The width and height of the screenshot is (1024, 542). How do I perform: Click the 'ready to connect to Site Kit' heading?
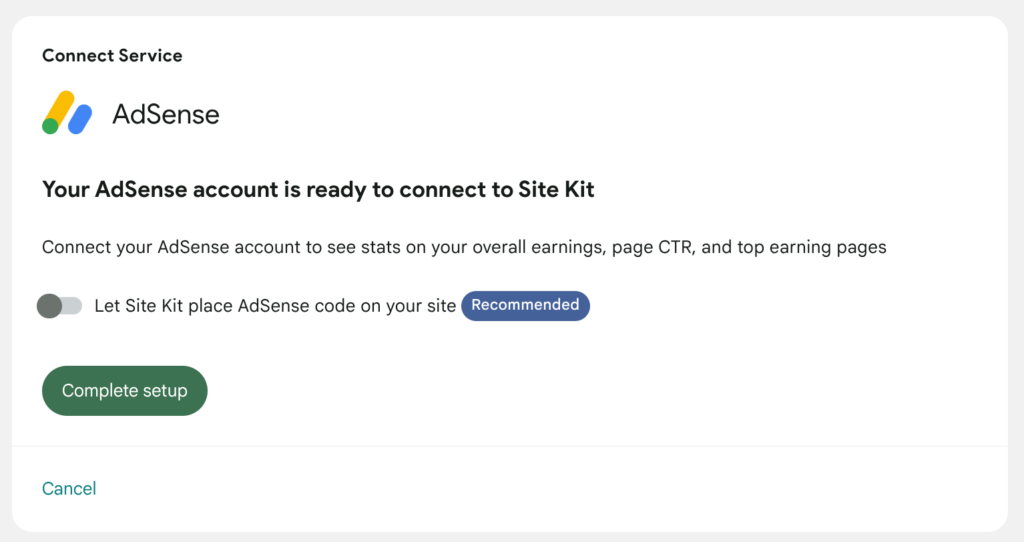[x=318, y=189]
